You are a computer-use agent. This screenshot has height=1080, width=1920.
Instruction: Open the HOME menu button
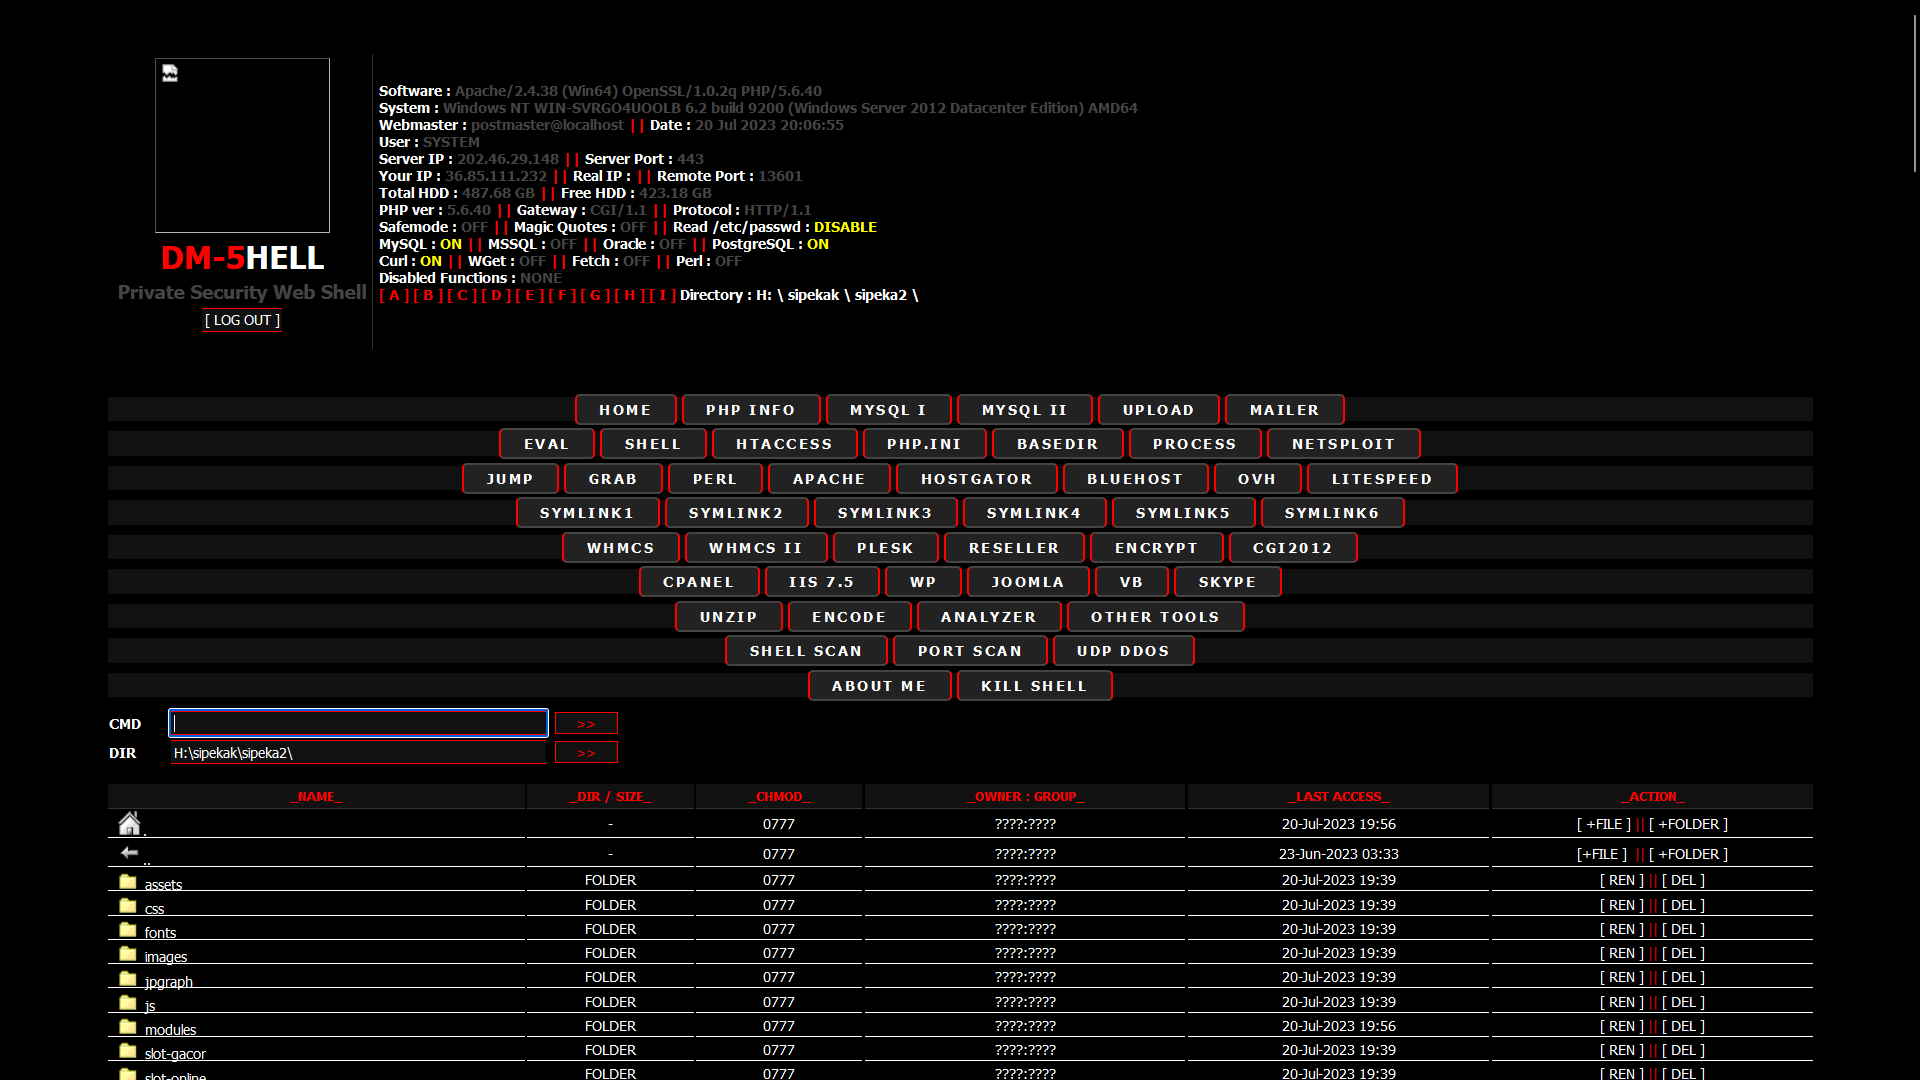coord(626,410)
